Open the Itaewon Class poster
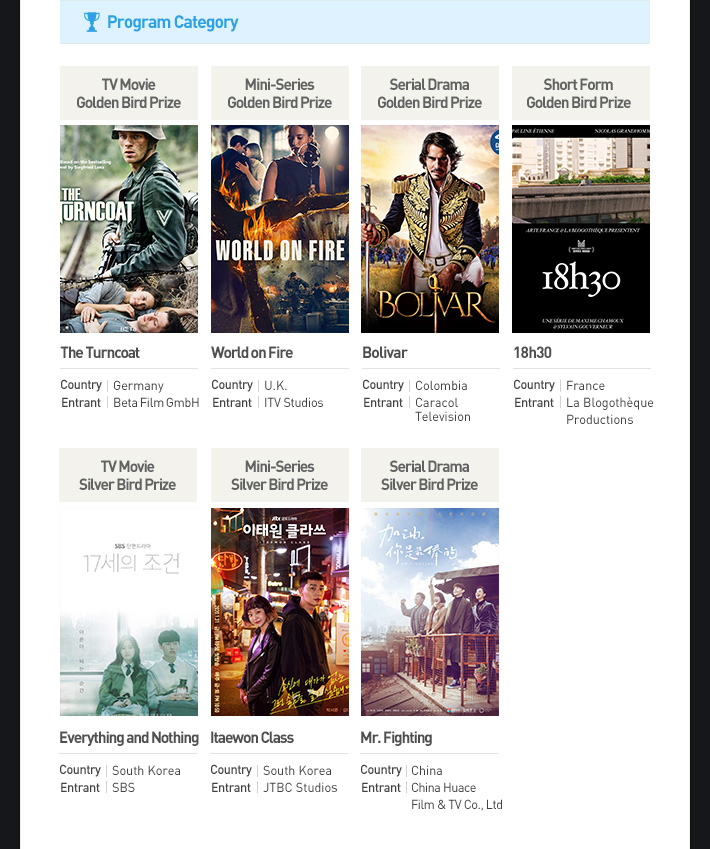Viewport: 710px width, 849px height. tap(279, 612)
